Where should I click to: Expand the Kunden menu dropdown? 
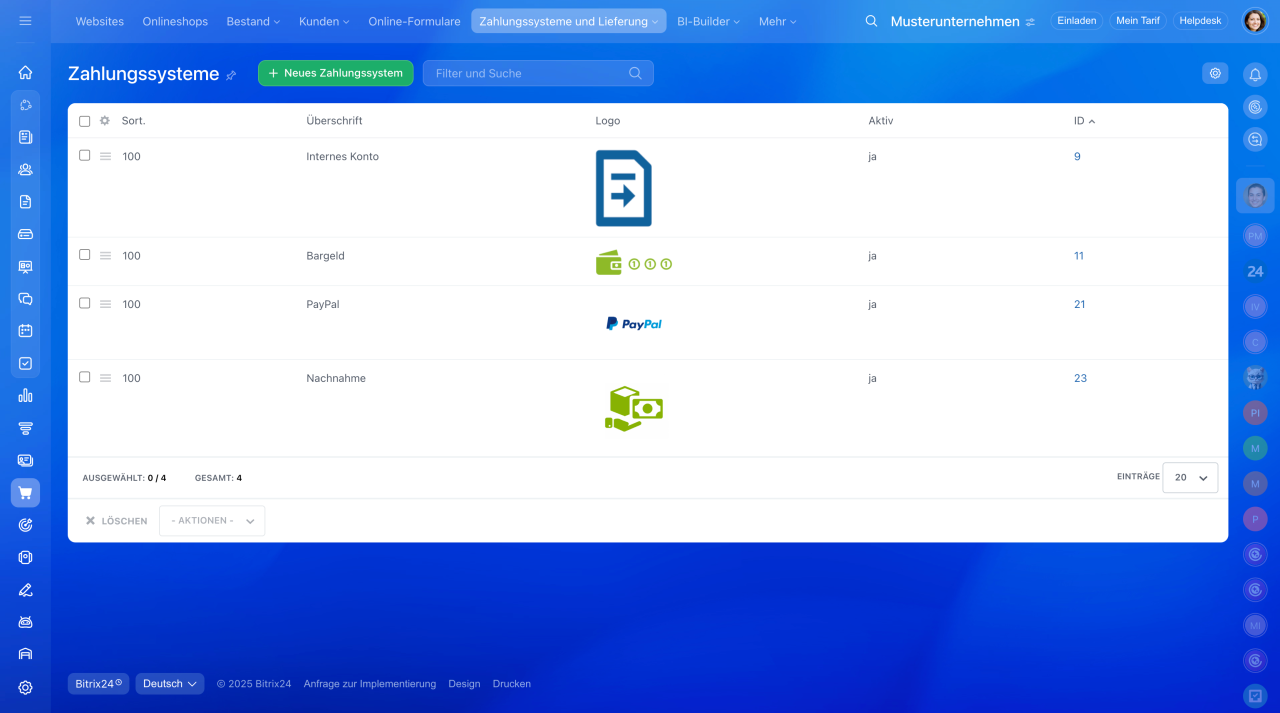pos(324,21)
